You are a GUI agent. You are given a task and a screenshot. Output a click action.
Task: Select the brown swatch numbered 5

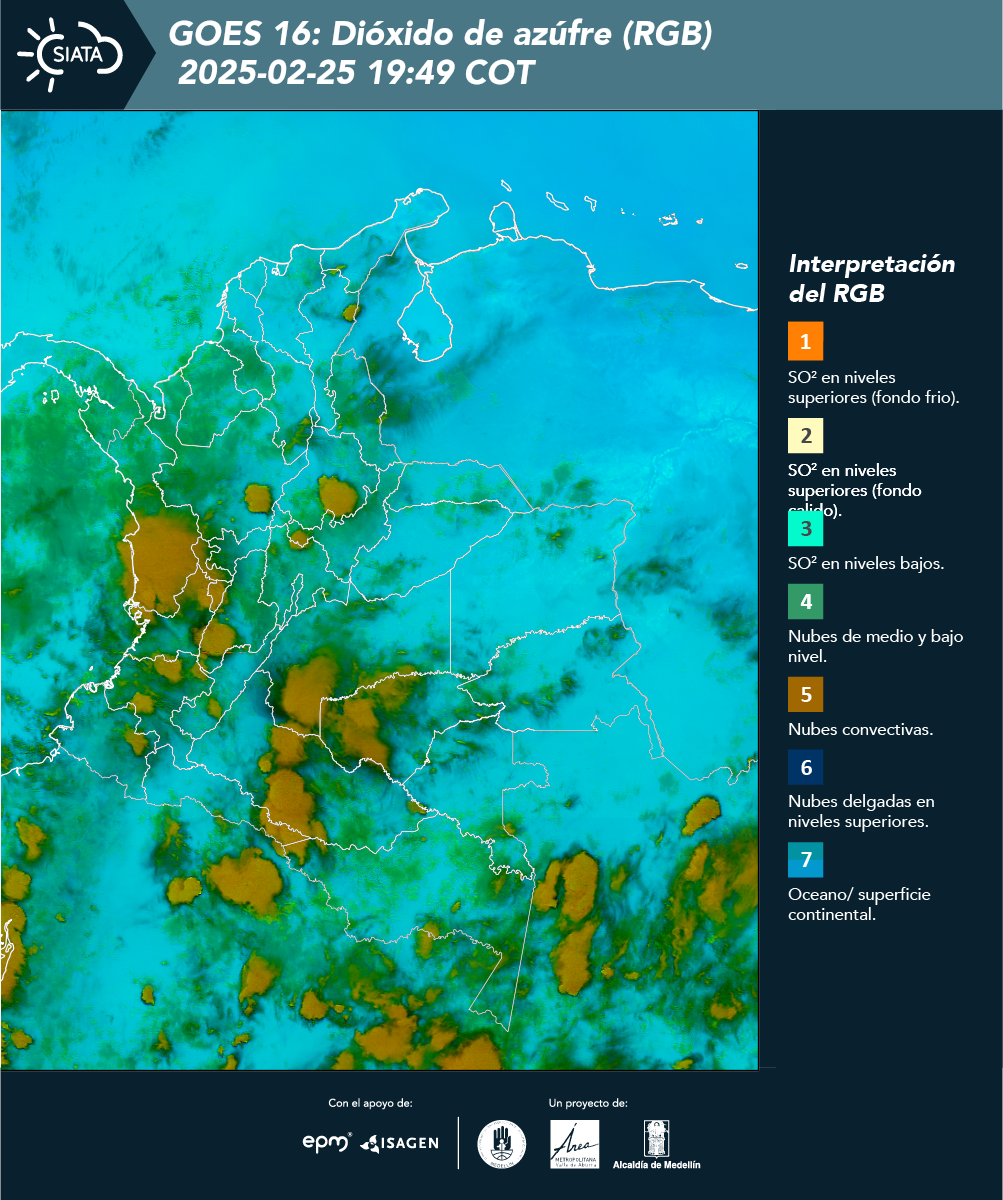[805, 693]
